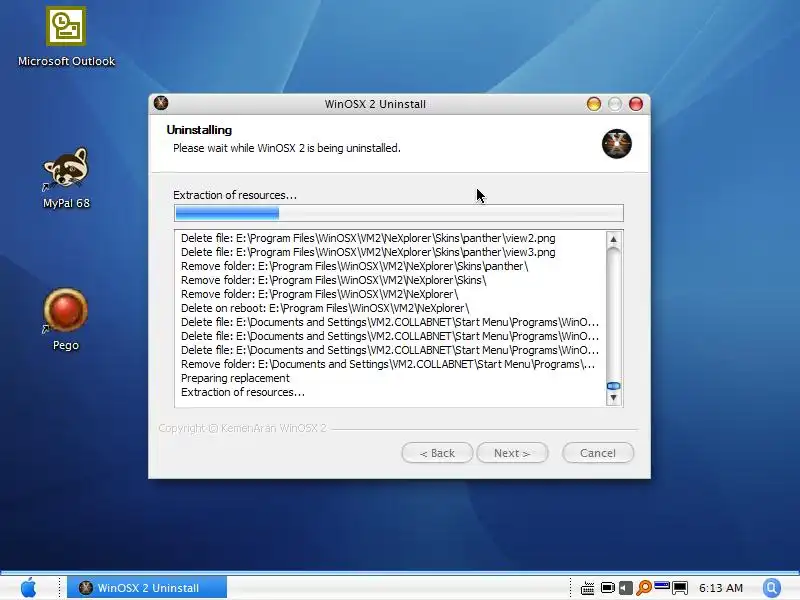
Task: Select log line ending view2.png
Action: [368, 238]
